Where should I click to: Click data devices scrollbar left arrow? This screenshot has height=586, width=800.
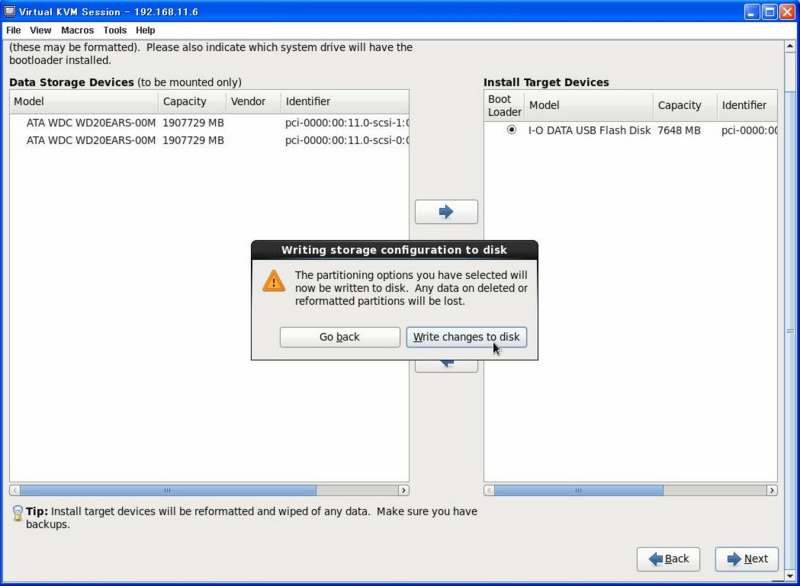15,490
